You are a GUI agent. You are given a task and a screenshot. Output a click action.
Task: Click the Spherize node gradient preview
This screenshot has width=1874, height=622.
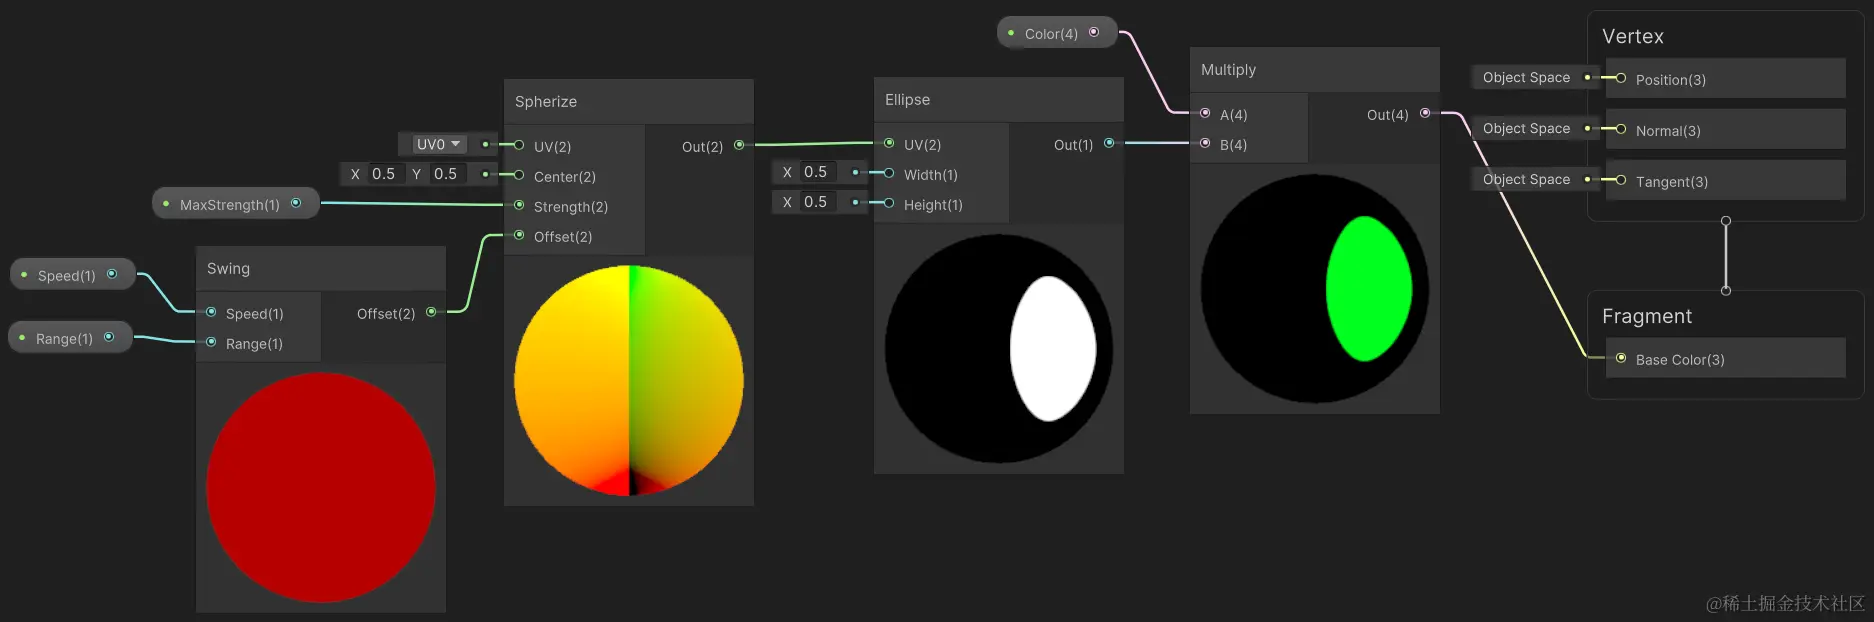pyautogui.click(x=629, y=380)
